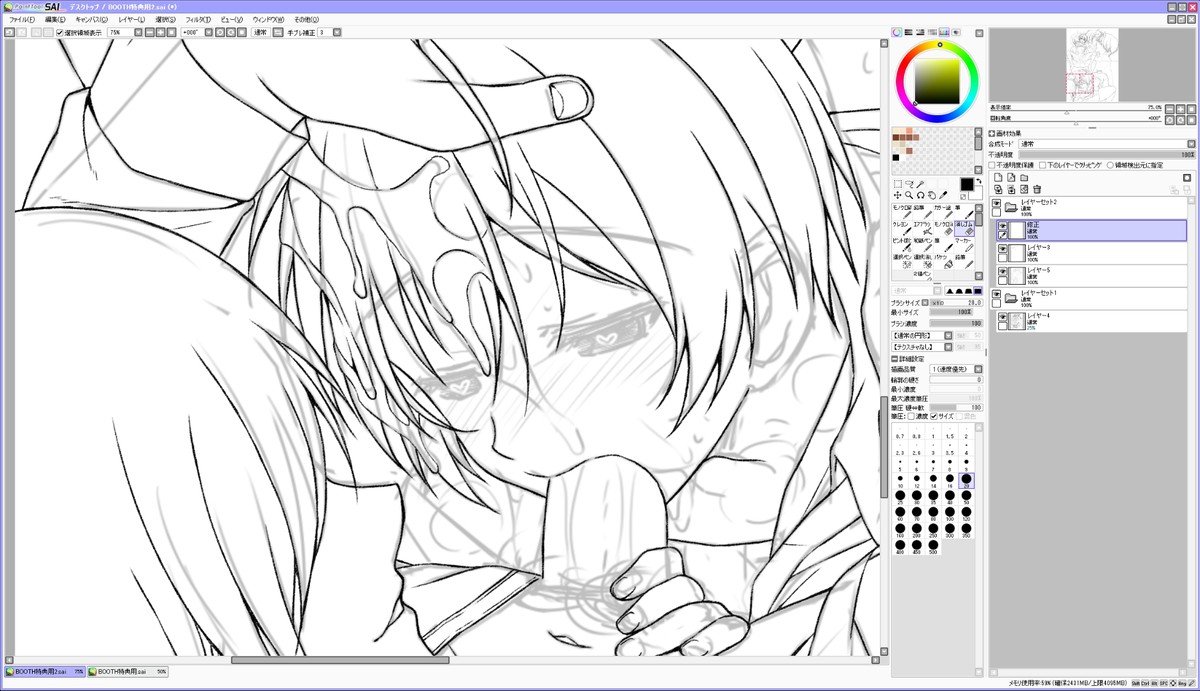The height and width of the screenshot is (691, 1200).
Task: Open the レイヤー menu in menu bar
Action: 131,19
